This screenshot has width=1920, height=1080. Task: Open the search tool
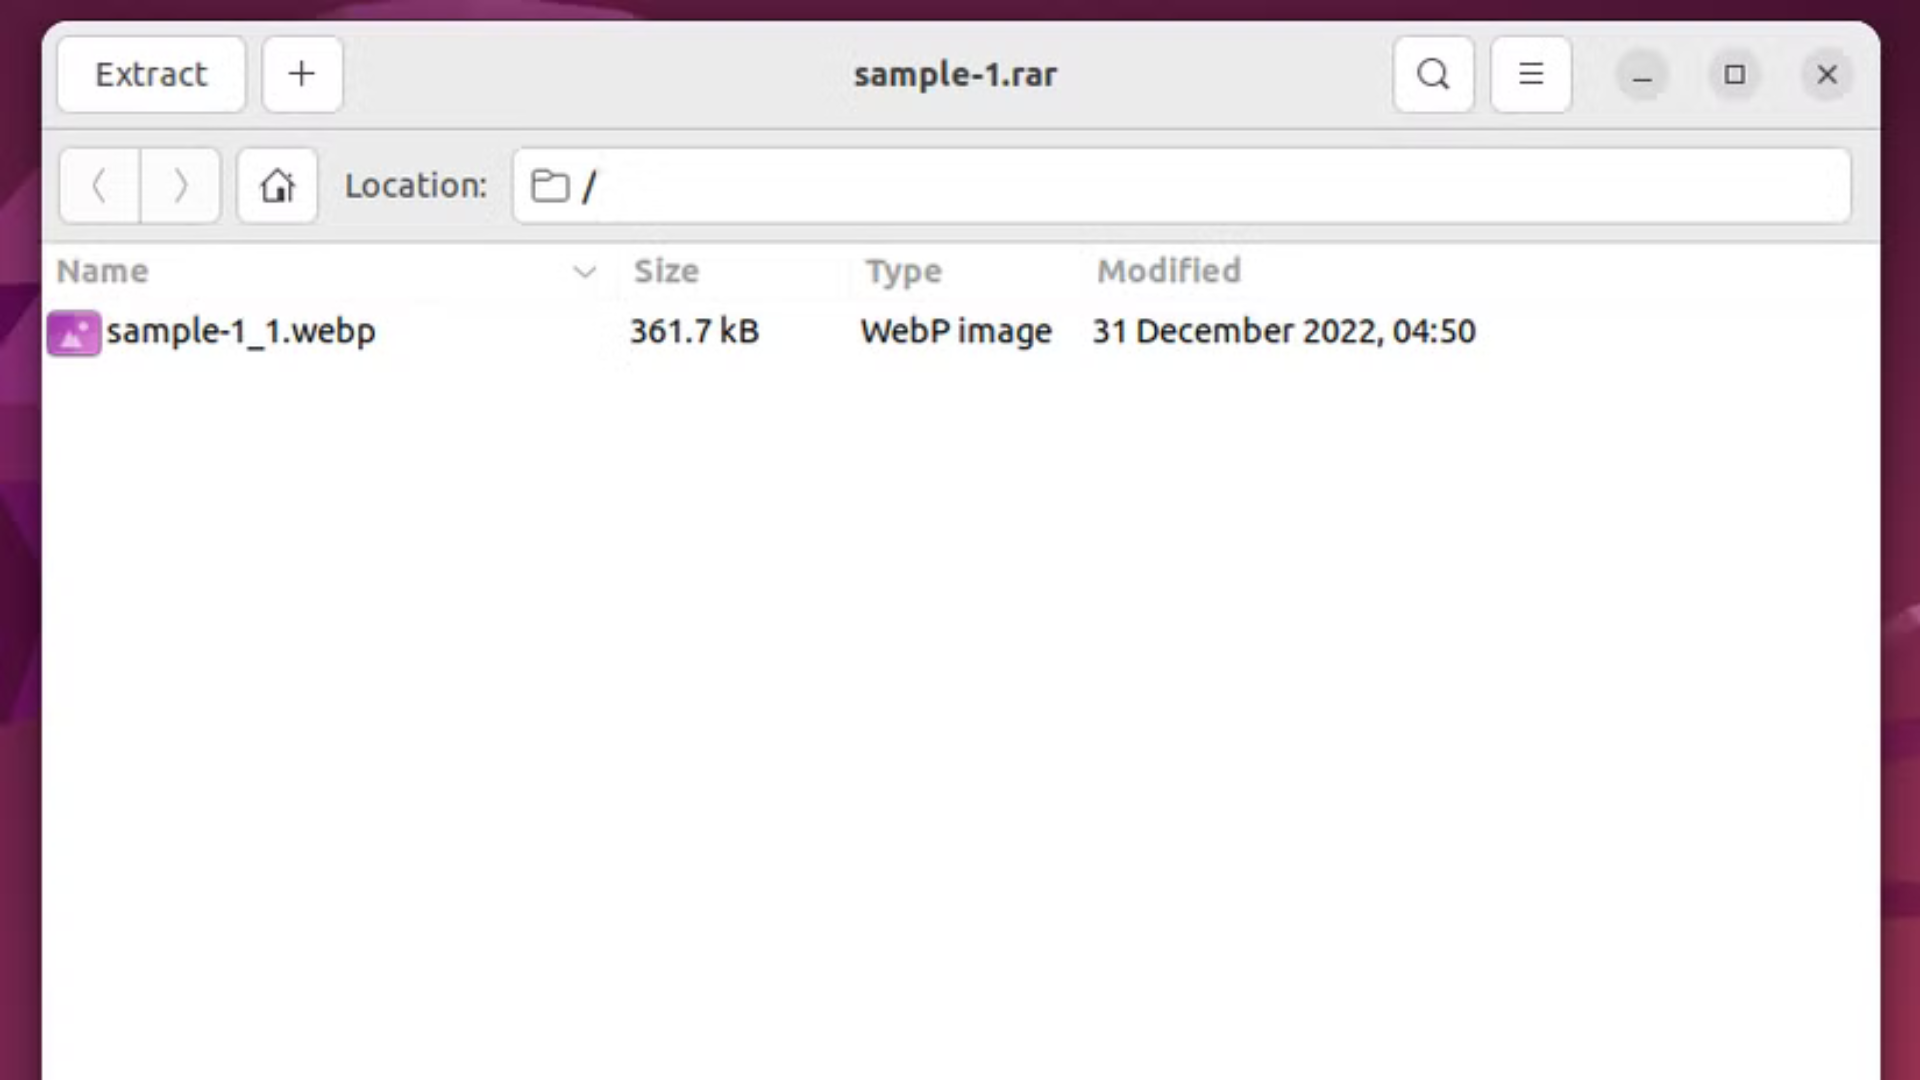click(x=1433, y=75)
